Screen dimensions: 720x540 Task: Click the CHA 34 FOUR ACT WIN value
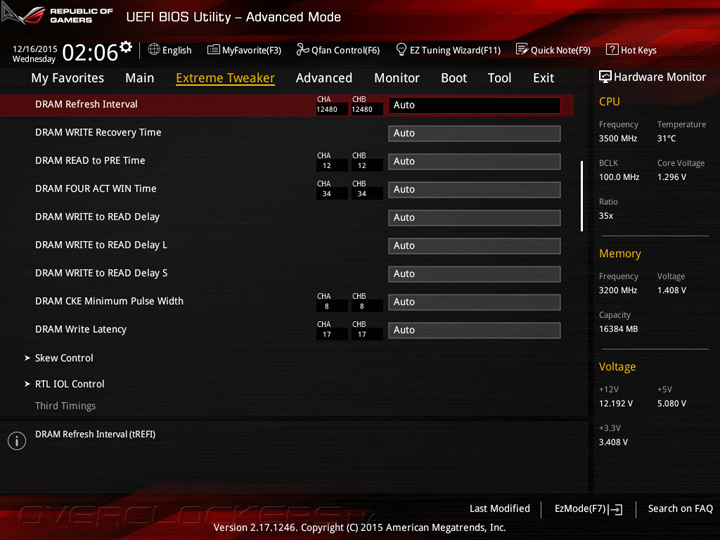click(x=326, y=194)
